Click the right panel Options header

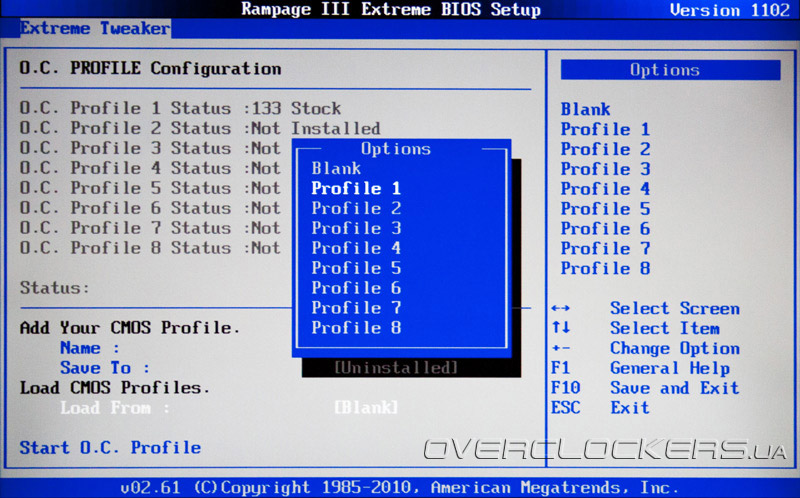click(x=670, y=70)
